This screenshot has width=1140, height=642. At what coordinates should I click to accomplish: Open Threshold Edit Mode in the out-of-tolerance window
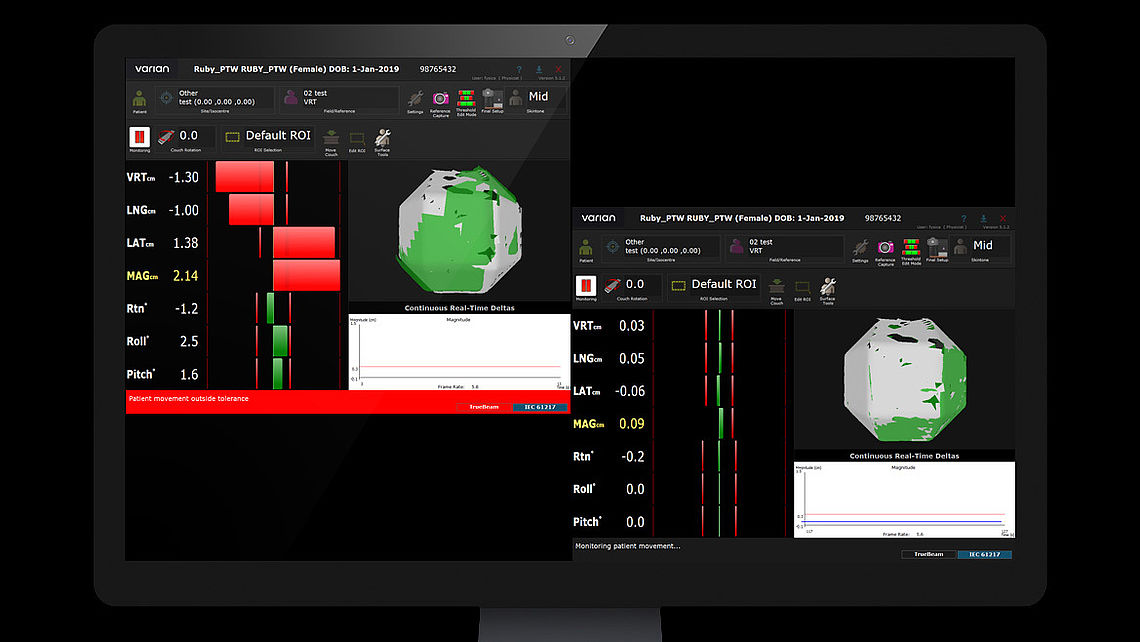[466, 99]
